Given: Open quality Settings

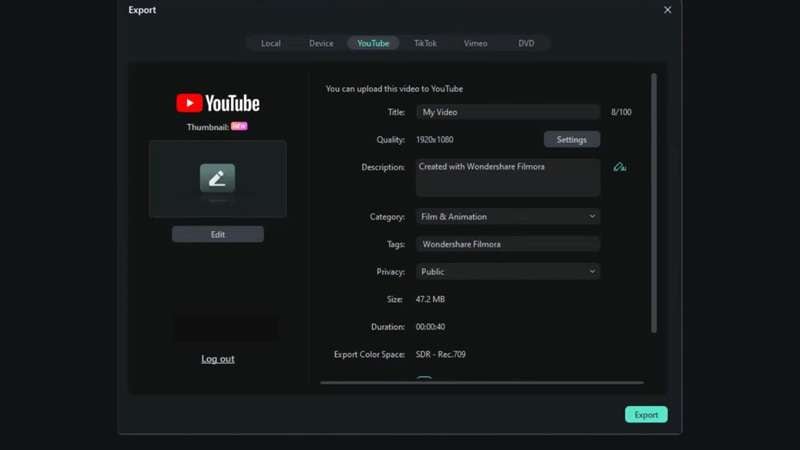Looking at the screenshot, I should click(571, 139).
